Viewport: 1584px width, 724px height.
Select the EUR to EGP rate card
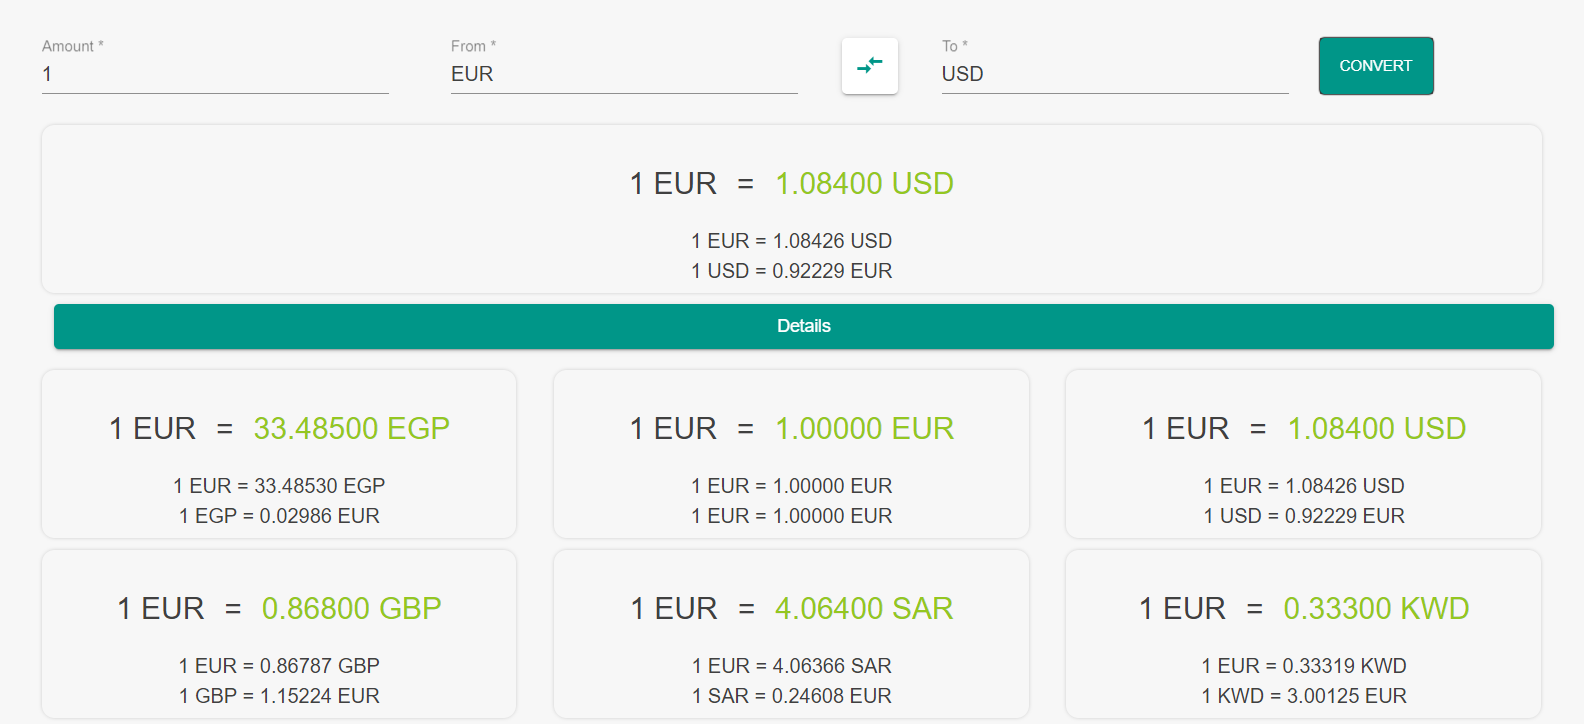[279, 455]
